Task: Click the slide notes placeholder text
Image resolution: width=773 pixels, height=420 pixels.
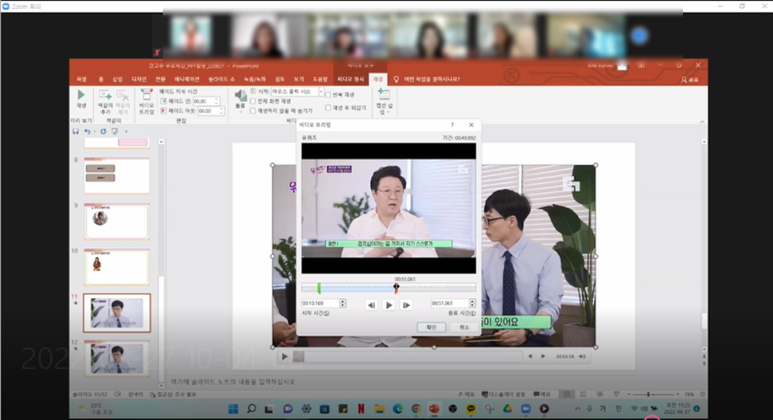Action: coord(233,382)
